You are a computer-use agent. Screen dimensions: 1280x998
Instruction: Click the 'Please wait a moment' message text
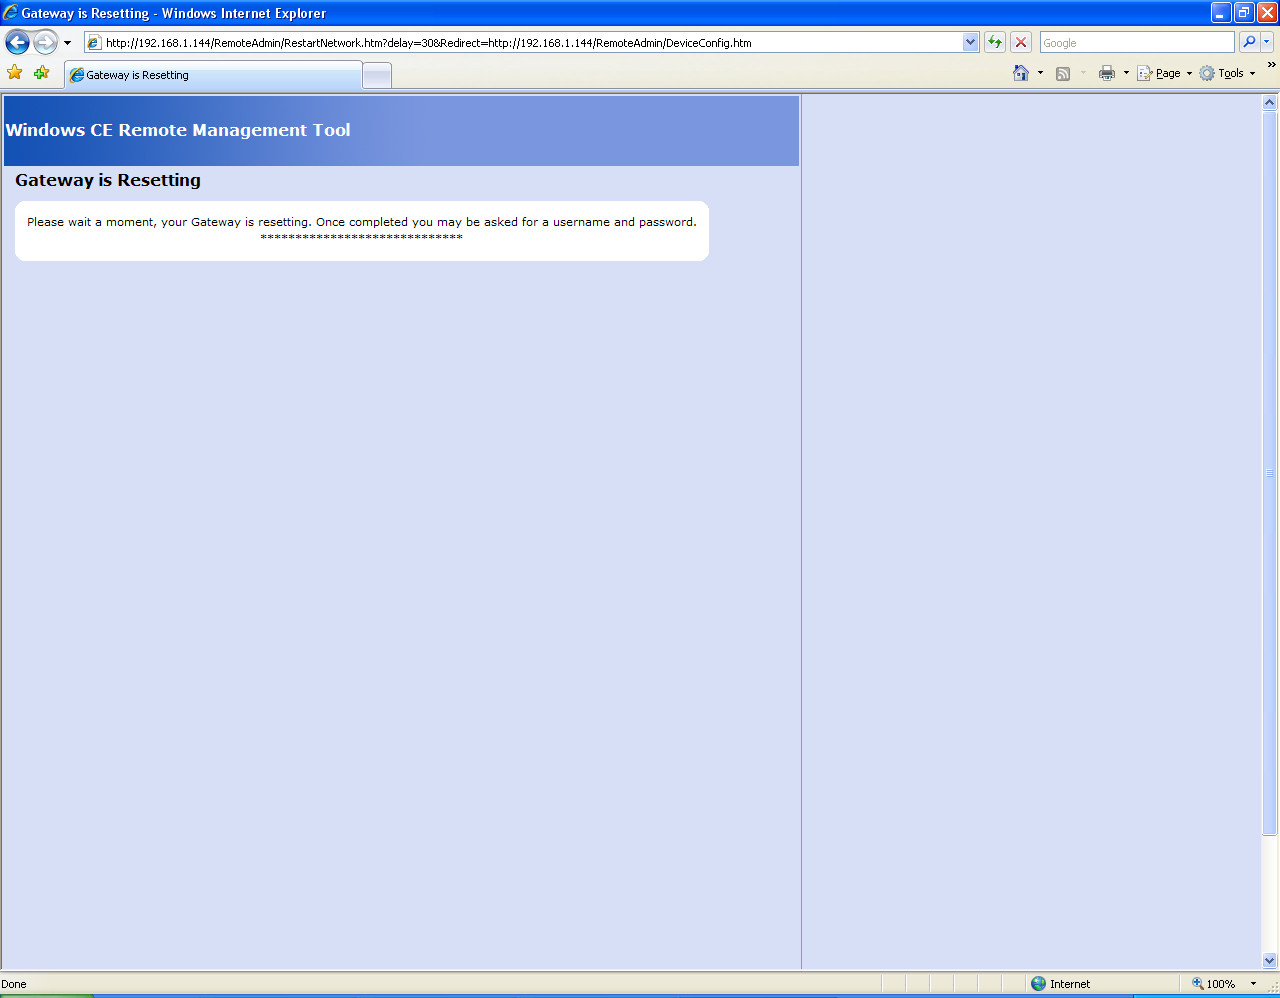(x=362, y=222)
